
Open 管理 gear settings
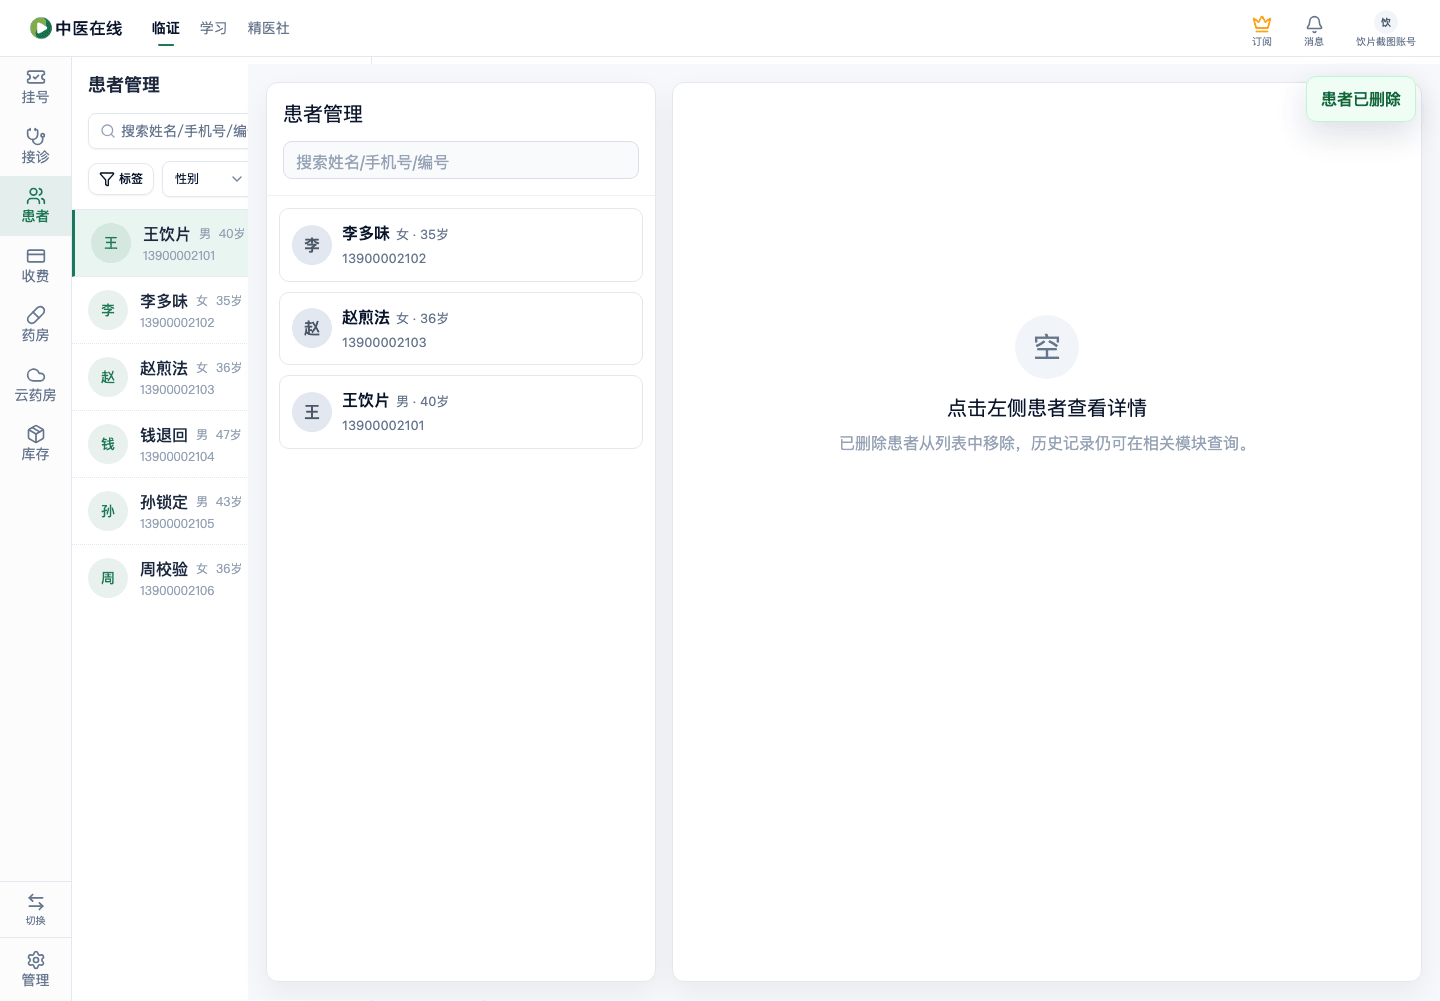tap(36, 969)
